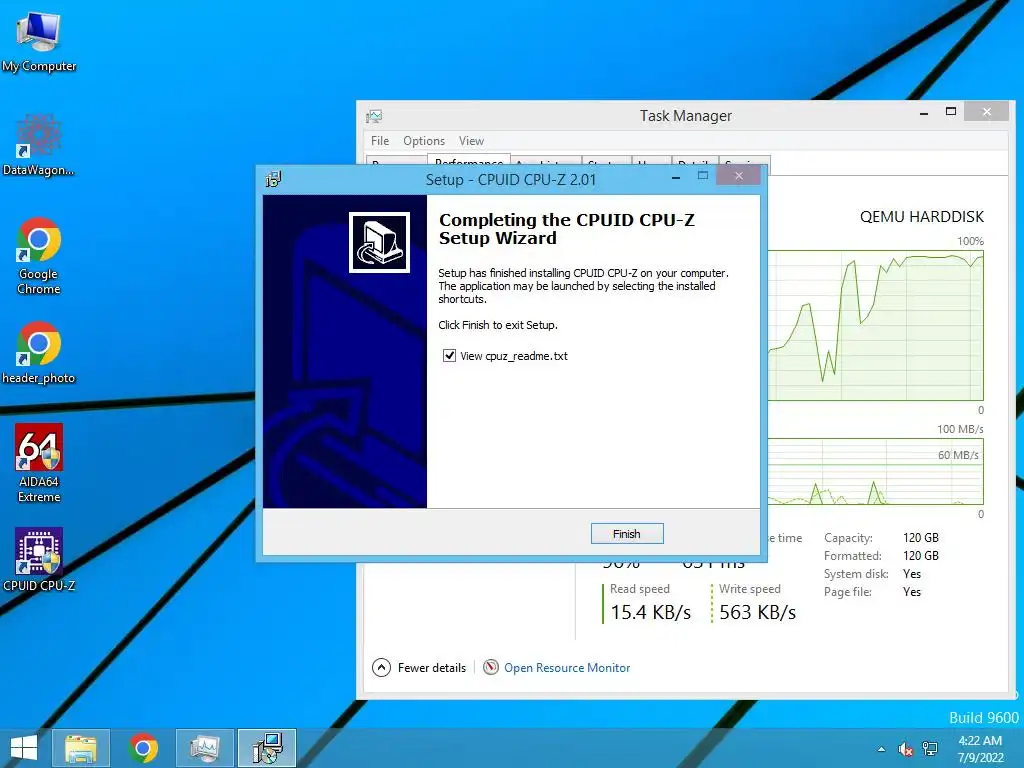Open the network tray icon

[x=929, y=749]
